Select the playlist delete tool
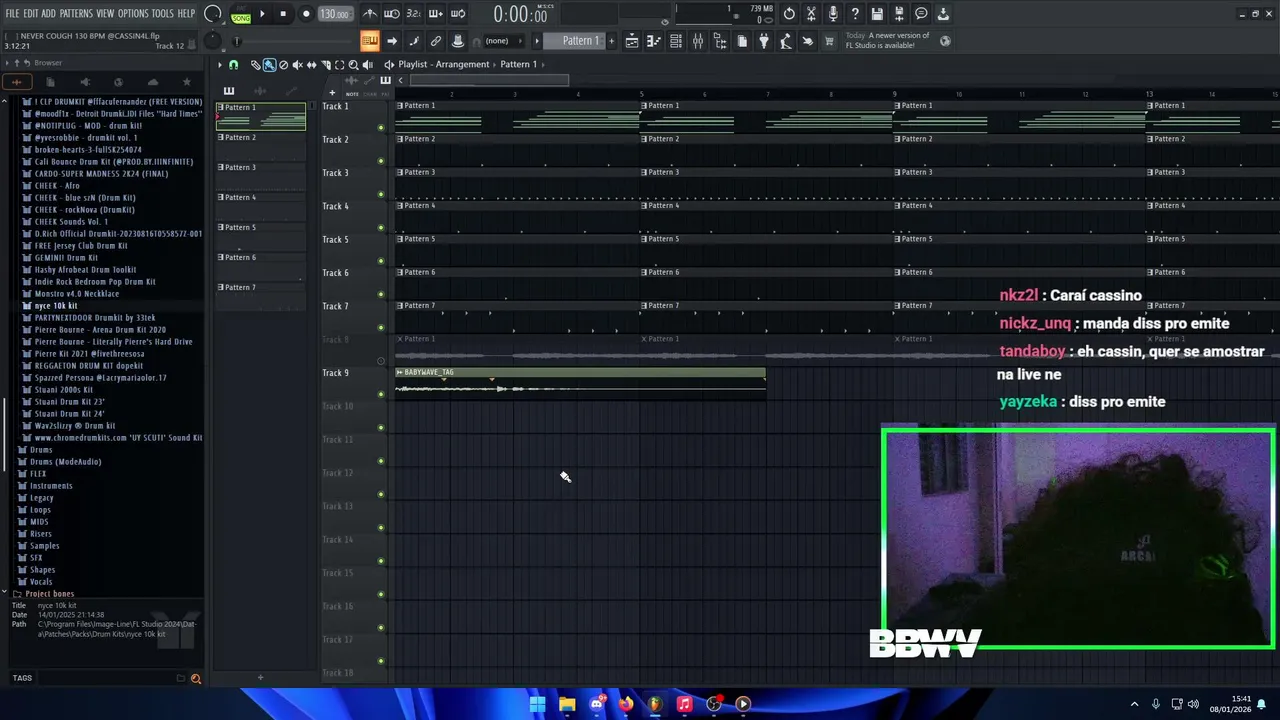Viewport: 1280px width, 720px height. pos(283,65)
